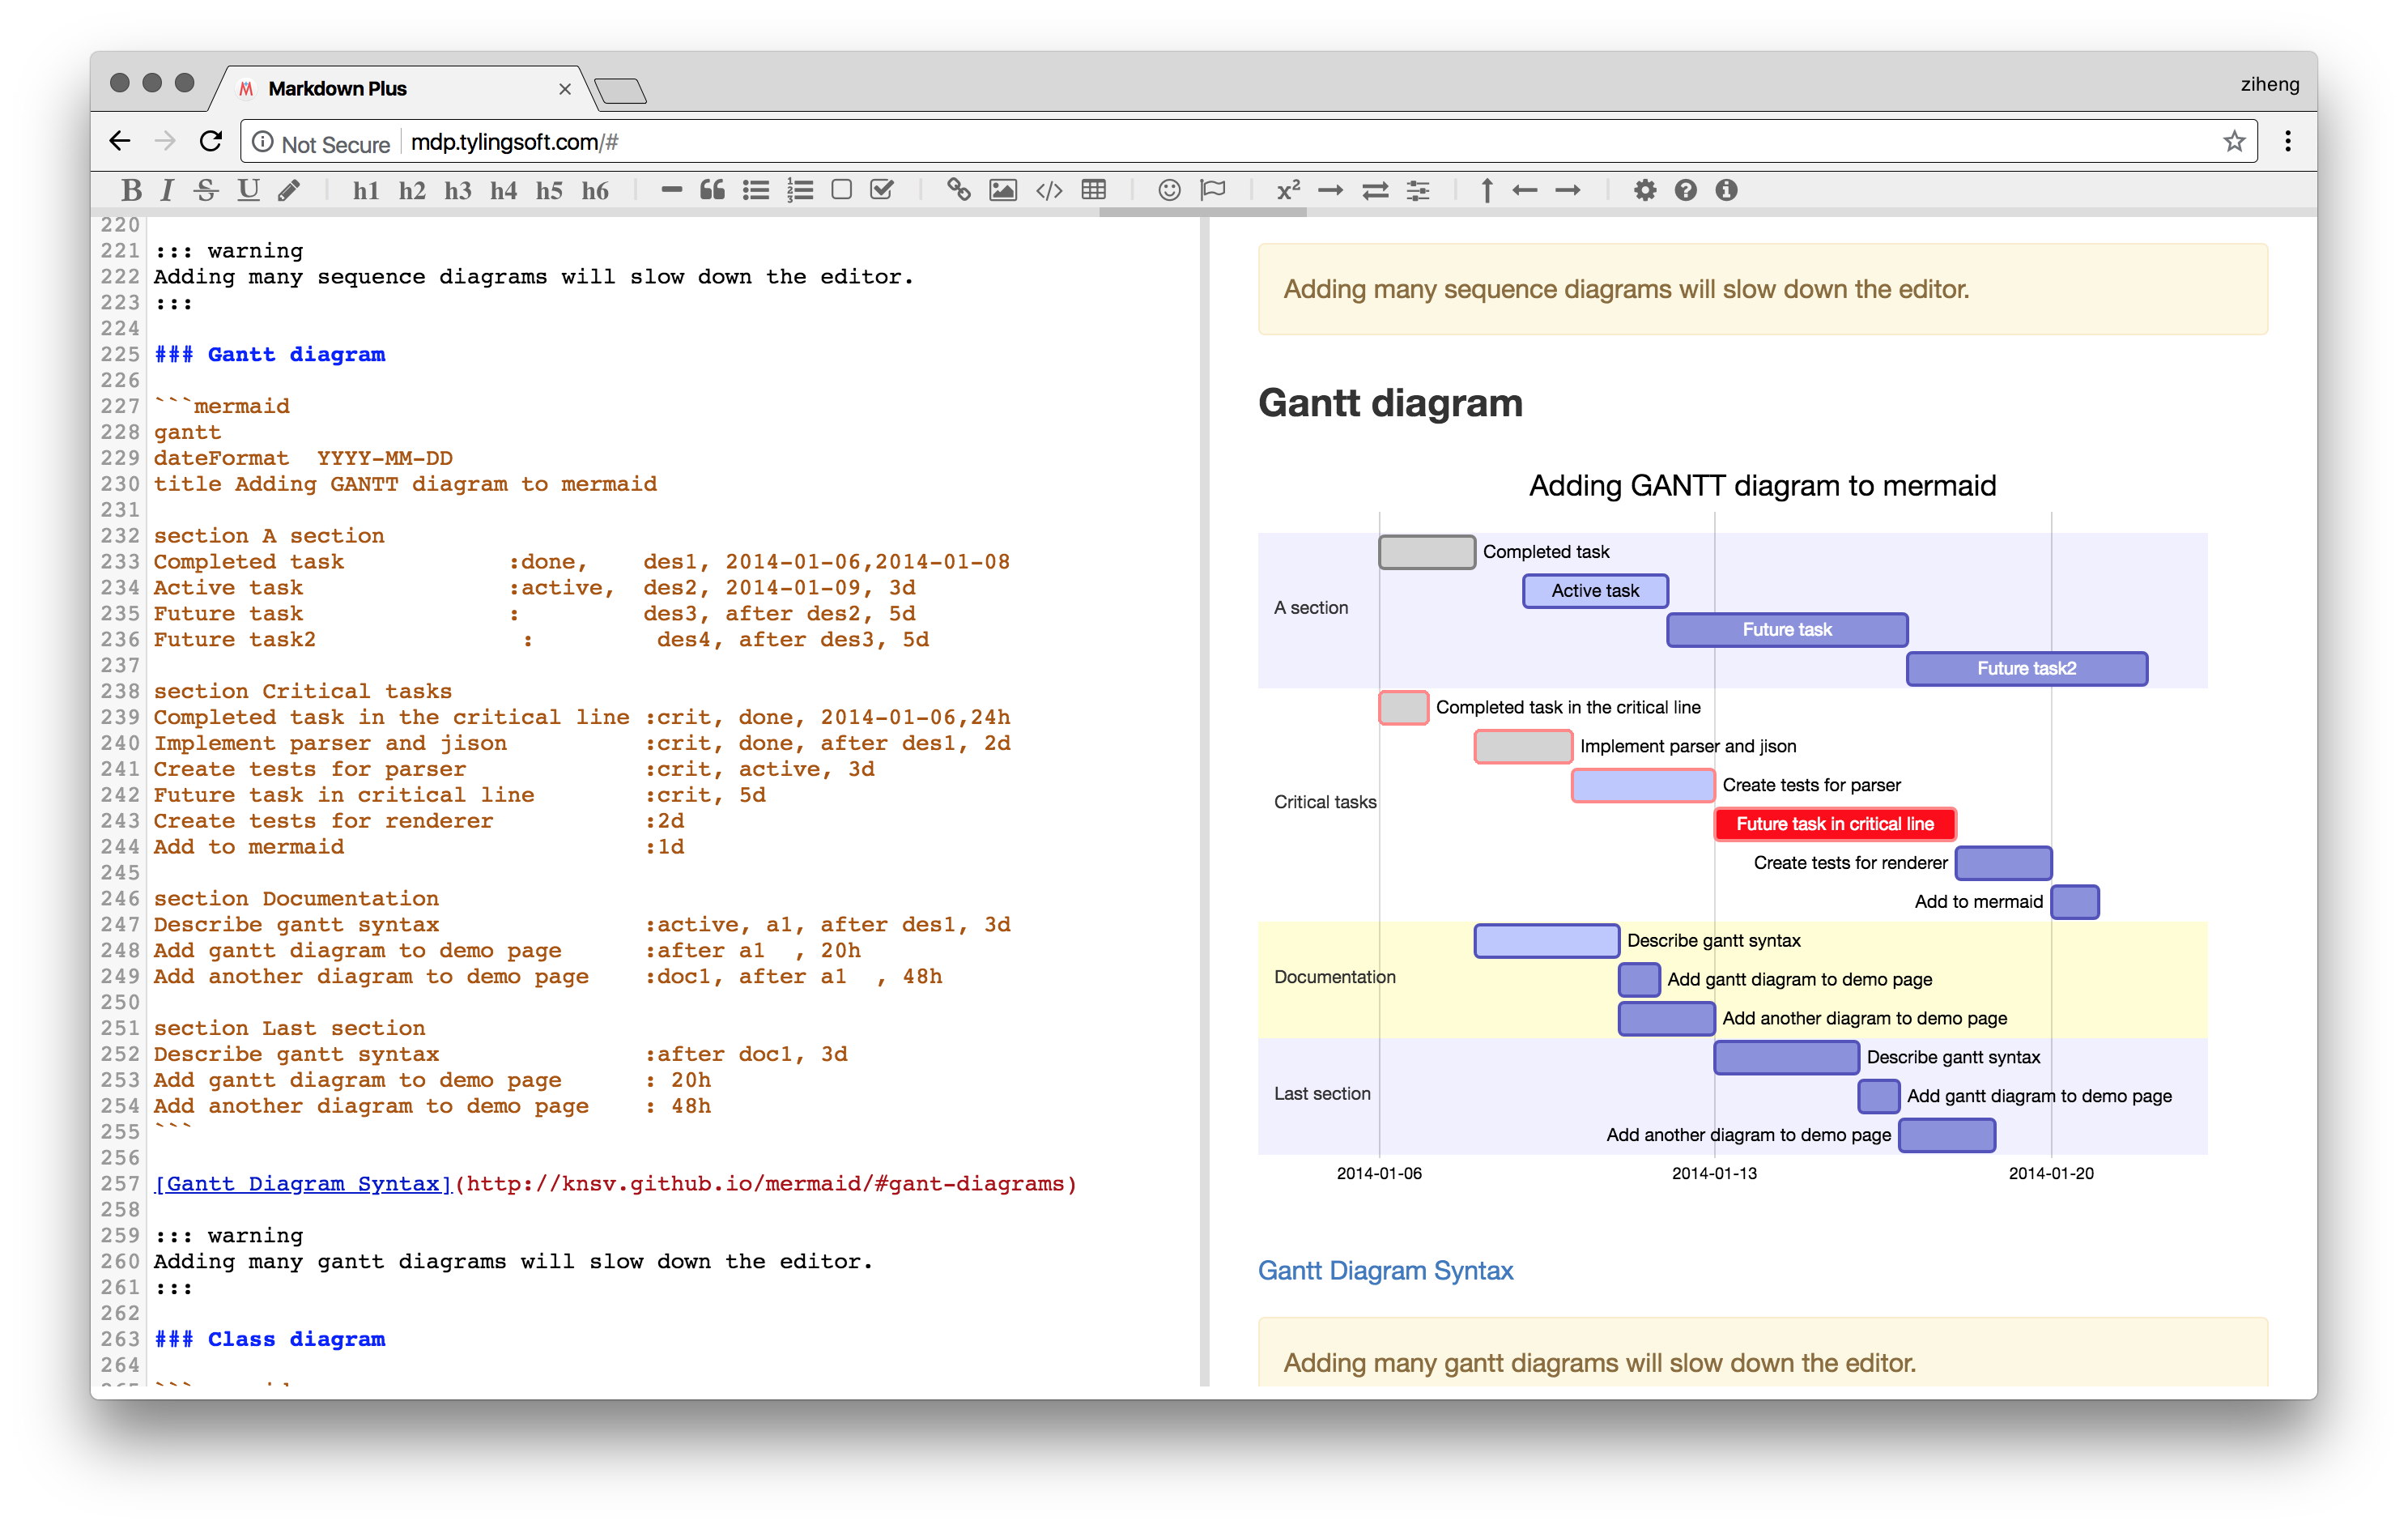Click the highlighter mark icon

(289, 190)
